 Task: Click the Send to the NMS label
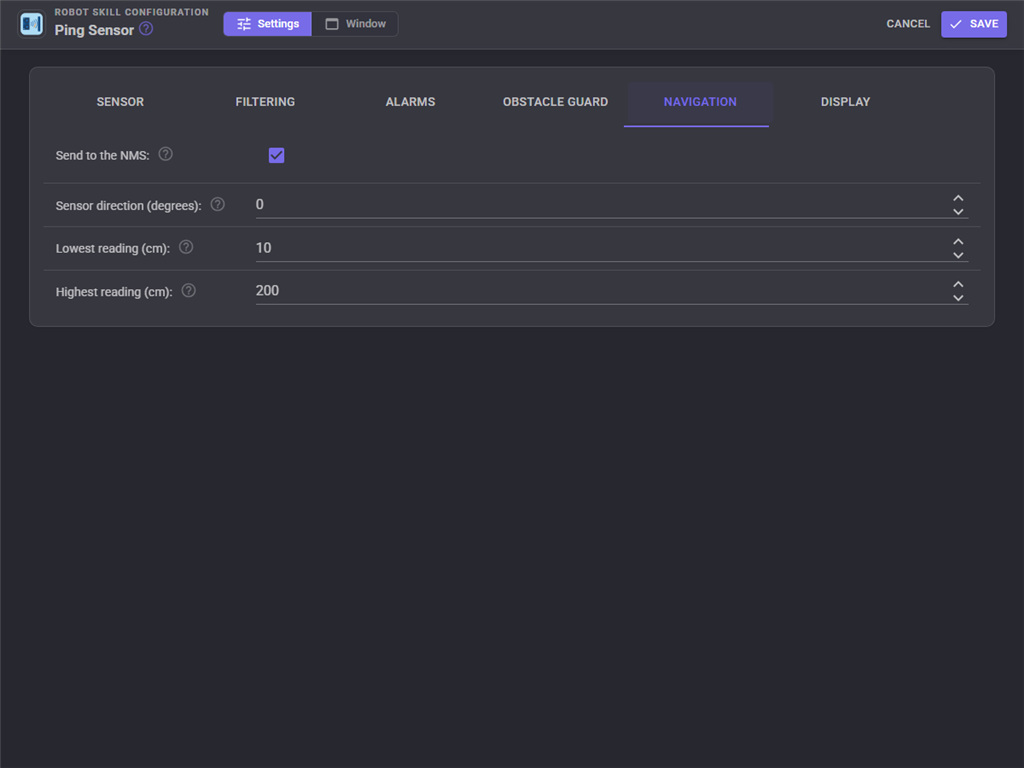pos(103,155)
